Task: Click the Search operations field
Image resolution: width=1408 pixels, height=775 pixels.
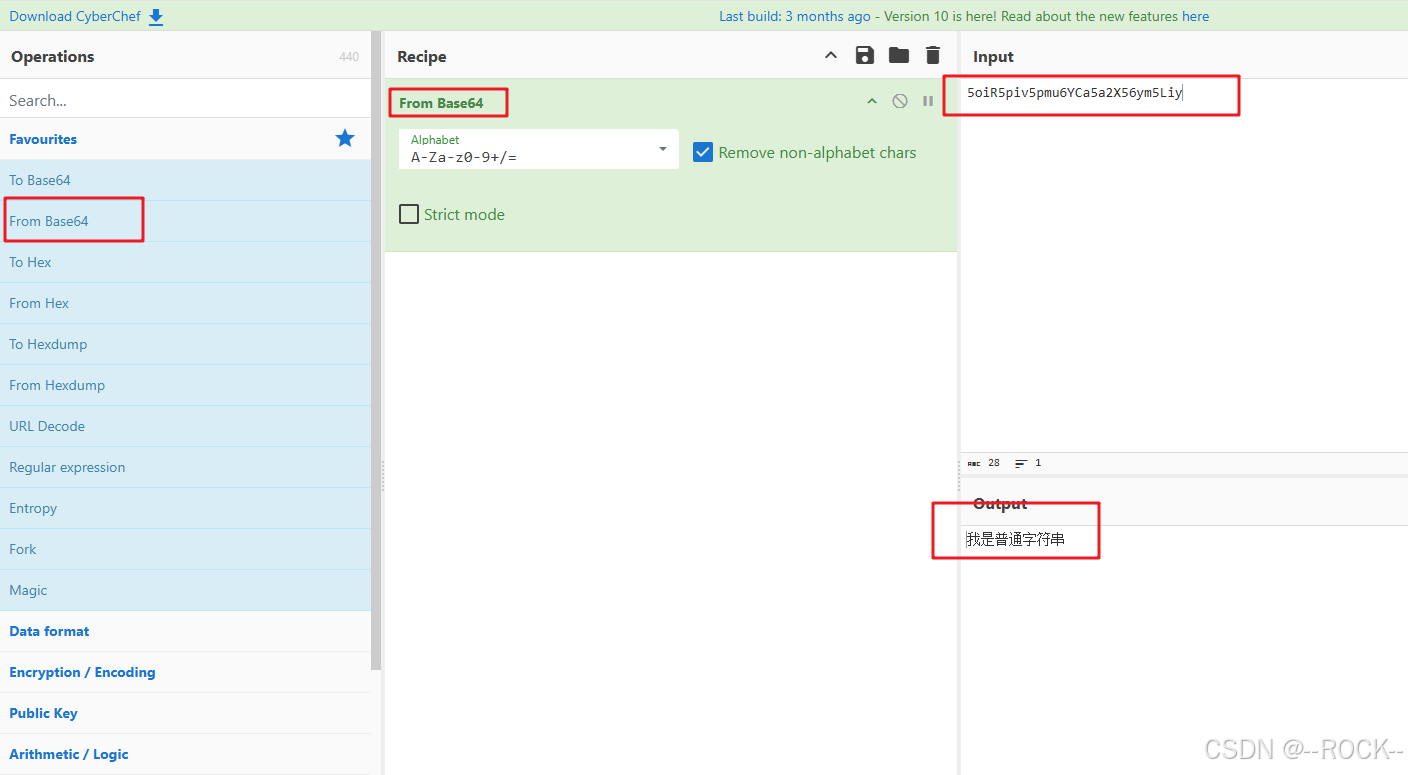Action: click(x=150, y=100)
